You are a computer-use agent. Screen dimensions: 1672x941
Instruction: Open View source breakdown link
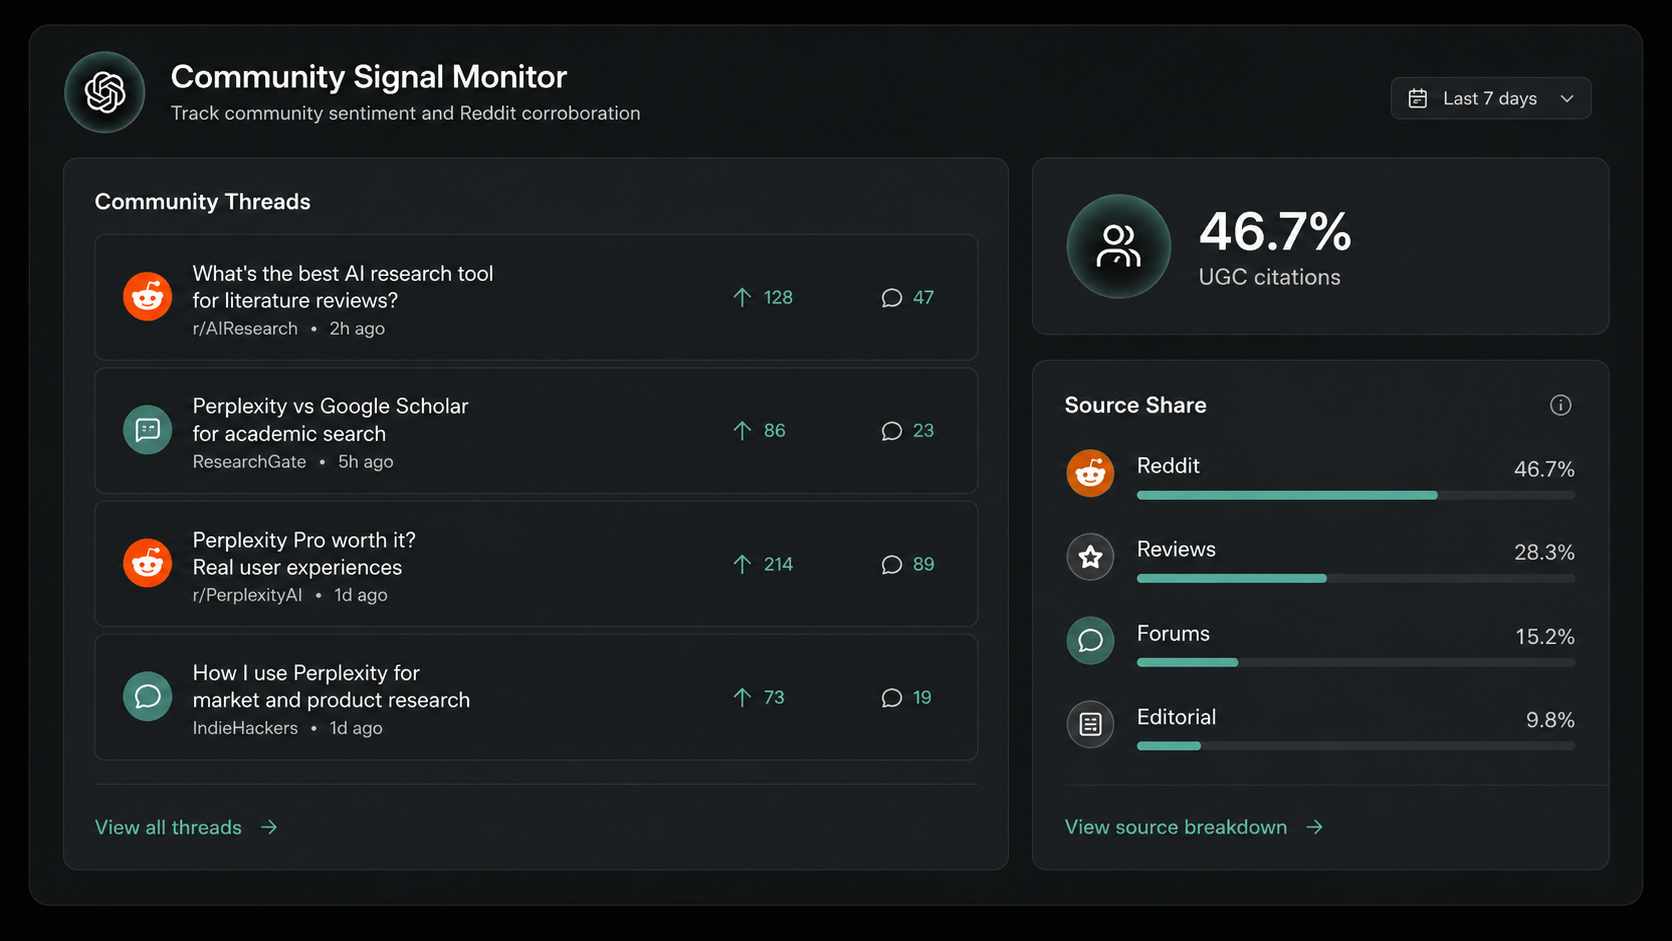click(x=1176, y=827)
